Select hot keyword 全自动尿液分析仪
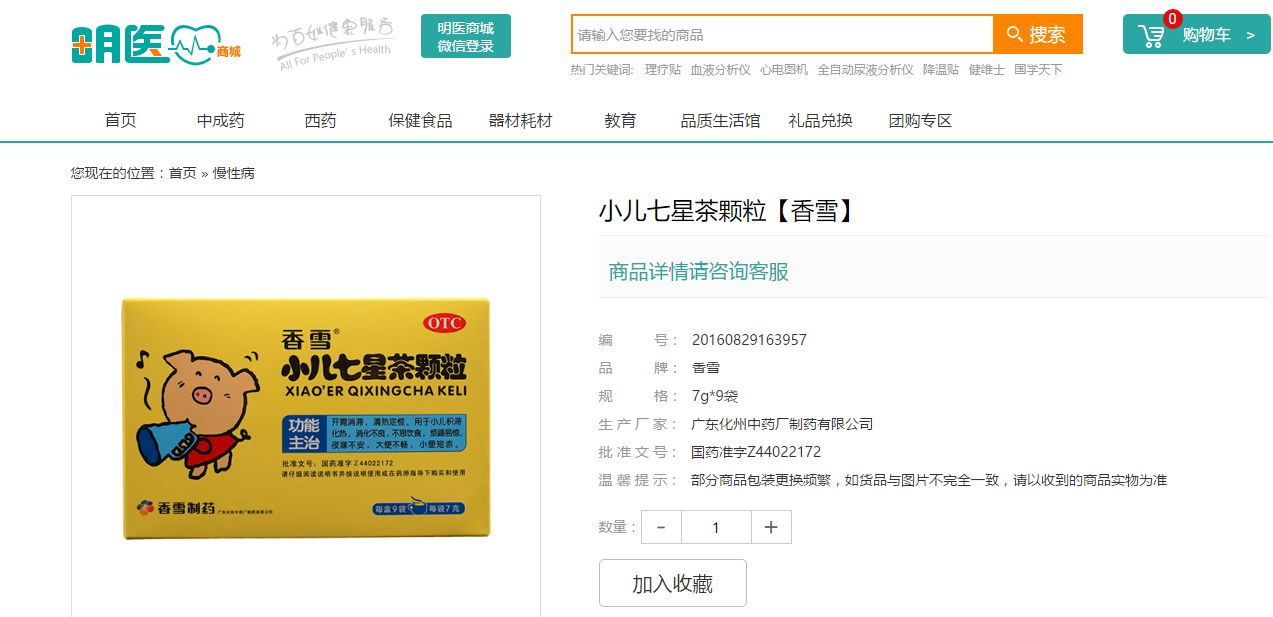The image size is (1273, 617). [865, 70]
